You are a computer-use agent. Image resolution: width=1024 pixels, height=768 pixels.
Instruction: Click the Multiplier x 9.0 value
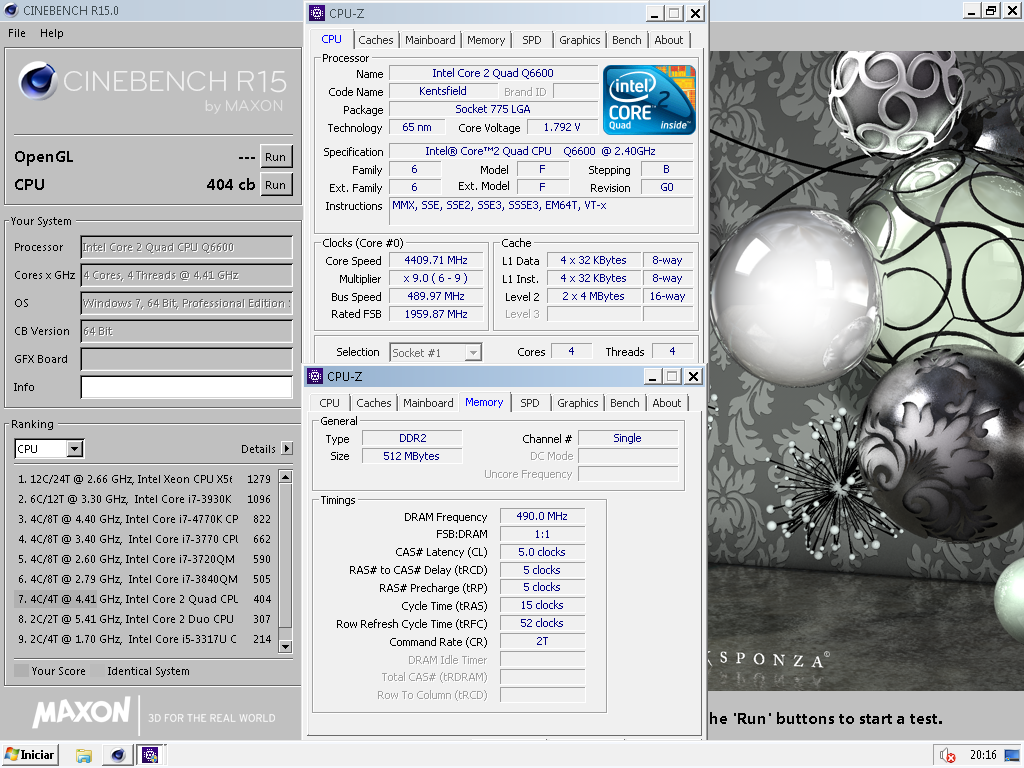pyautogui.click(x=436, y=279)
